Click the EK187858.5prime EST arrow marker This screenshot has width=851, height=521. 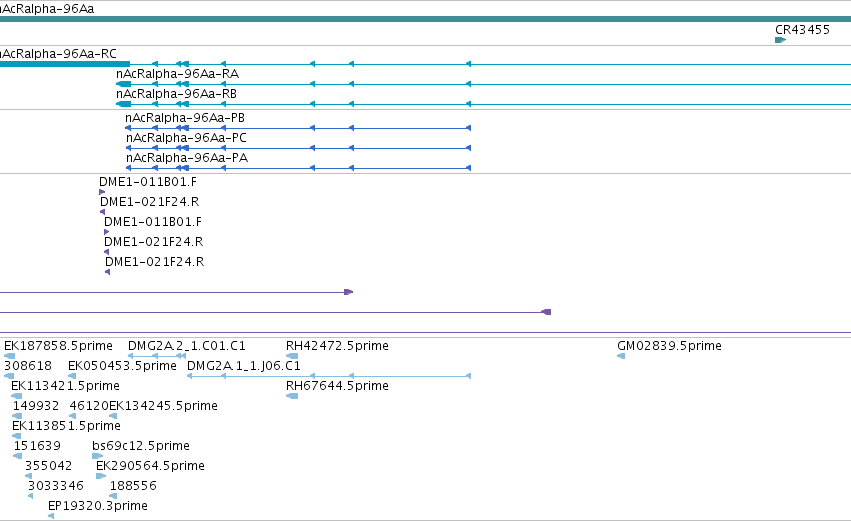(9, 356)
